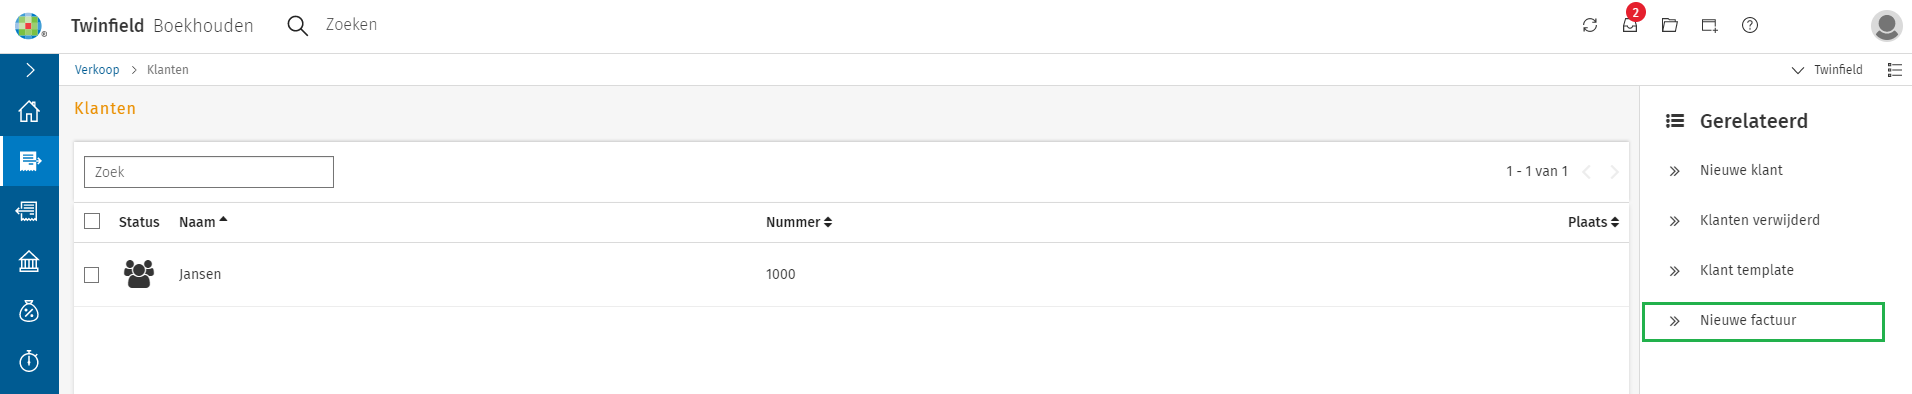Open the Home icon in sidebar

[29, 111]
